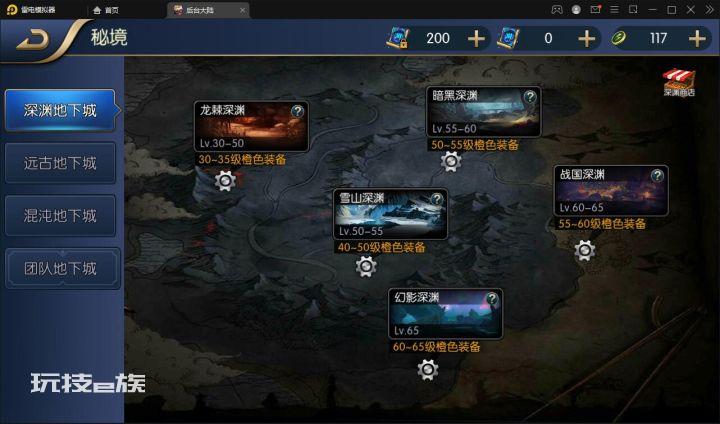This screenshot has width=720, height=424.
Task: Click the help icon on 暗黑深渊 card
Action: point(530,96)
